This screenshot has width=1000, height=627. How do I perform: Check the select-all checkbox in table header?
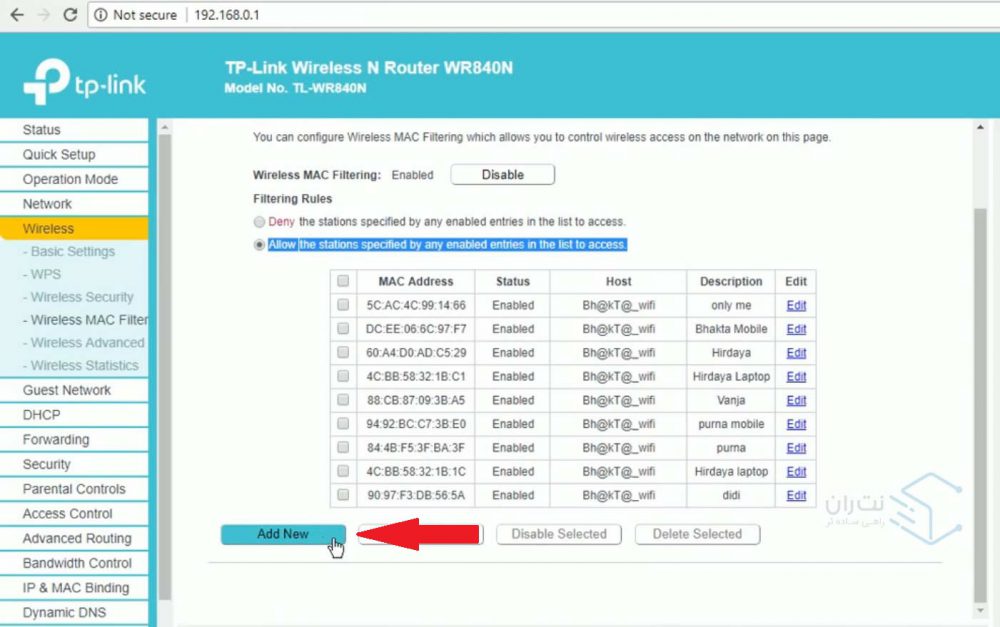pos(343,282)
